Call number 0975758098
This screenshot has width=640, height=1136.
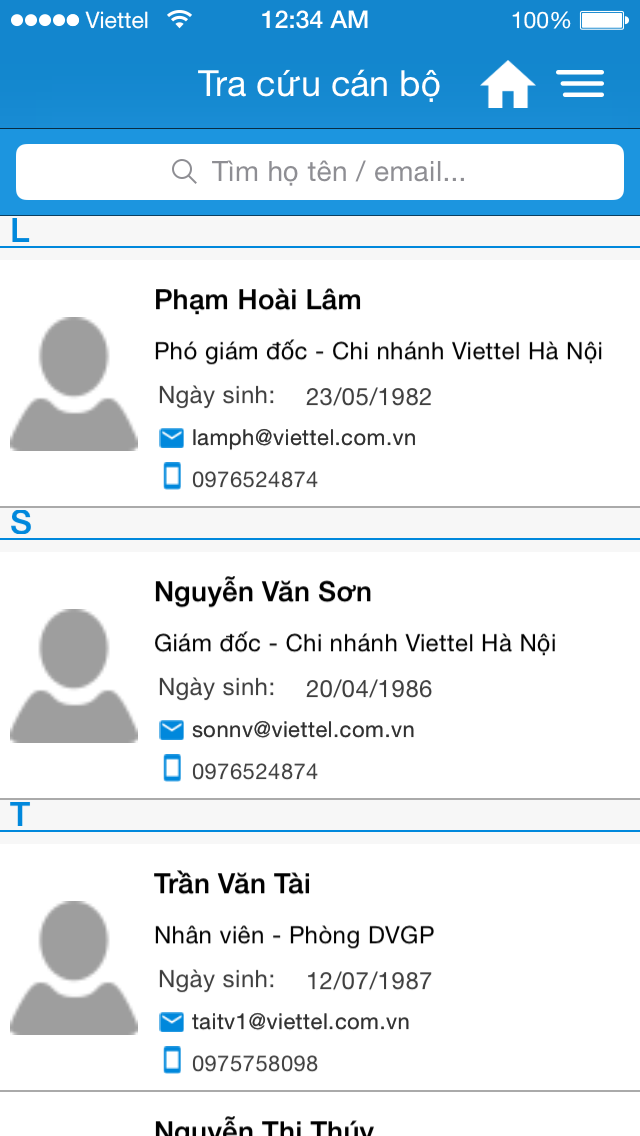[254, 1064]
